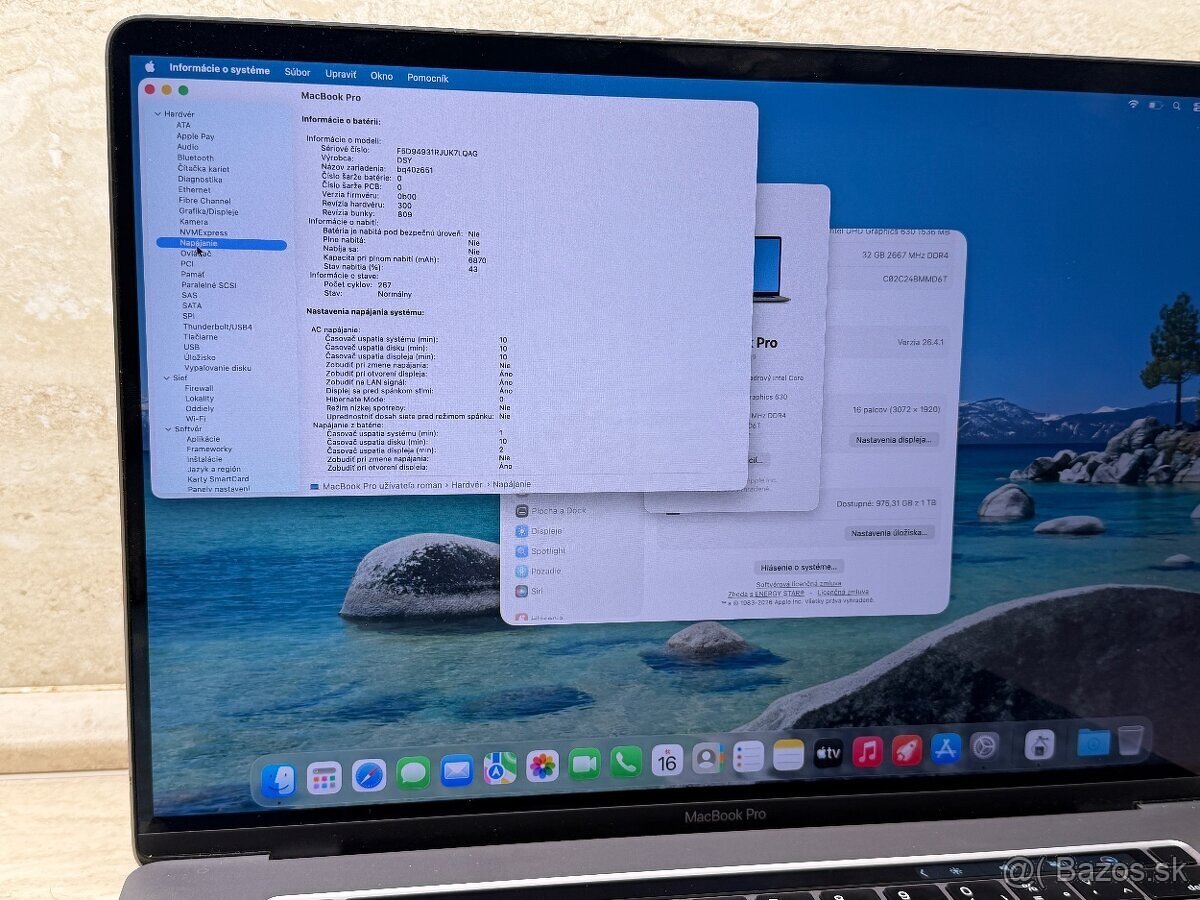Open the Upraviť menu
Image resolution: width=1200 pixels, height=900 pixels.
(340, 74)
